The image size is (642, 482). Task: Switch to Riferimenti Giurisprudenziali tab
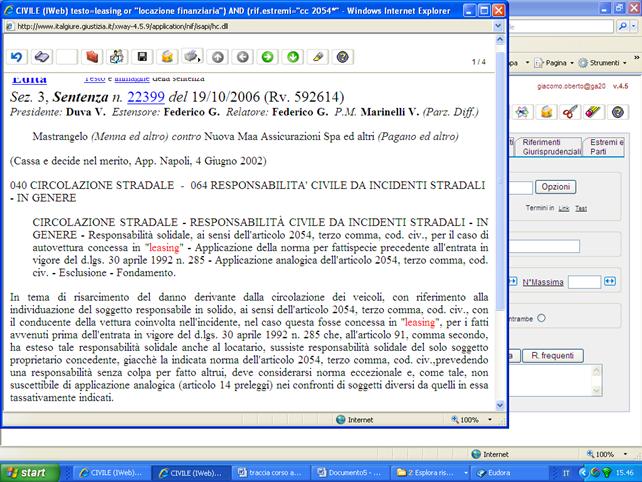(551, 147)
